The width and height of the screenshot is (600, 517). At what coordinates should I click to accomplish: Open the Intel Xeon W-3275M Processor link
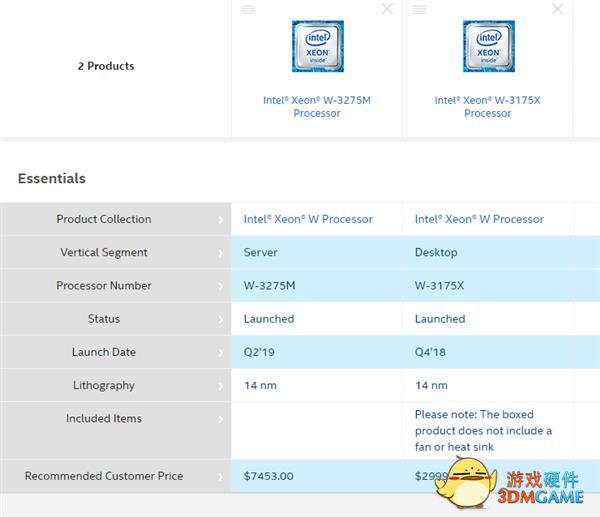pyautogui.click(x=317, y=107)
